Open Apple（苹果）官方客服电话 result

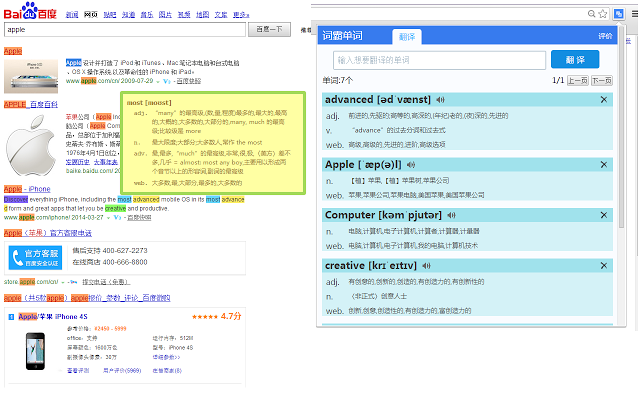pos(48,233)
